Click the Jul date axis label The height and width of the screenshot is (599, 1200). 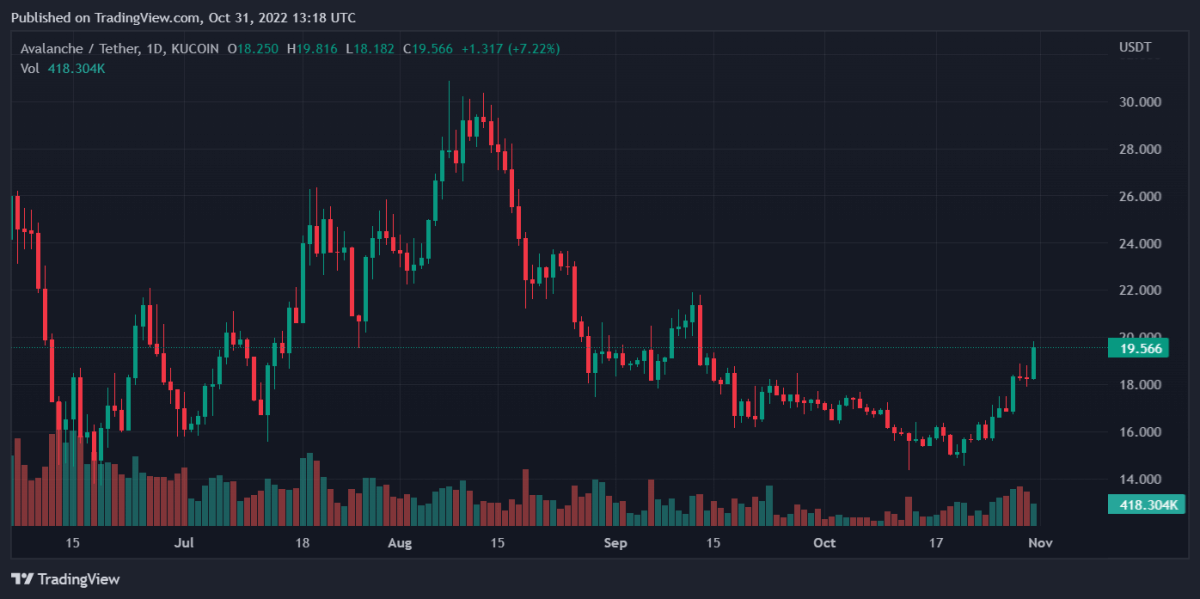[183, 543]
